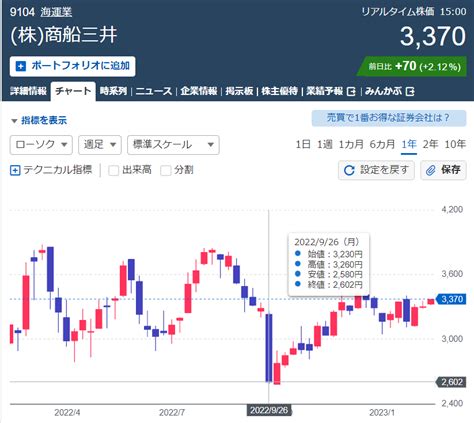Select the 1日 time range
Screen dimensions: 474x423
pos(303,144)
